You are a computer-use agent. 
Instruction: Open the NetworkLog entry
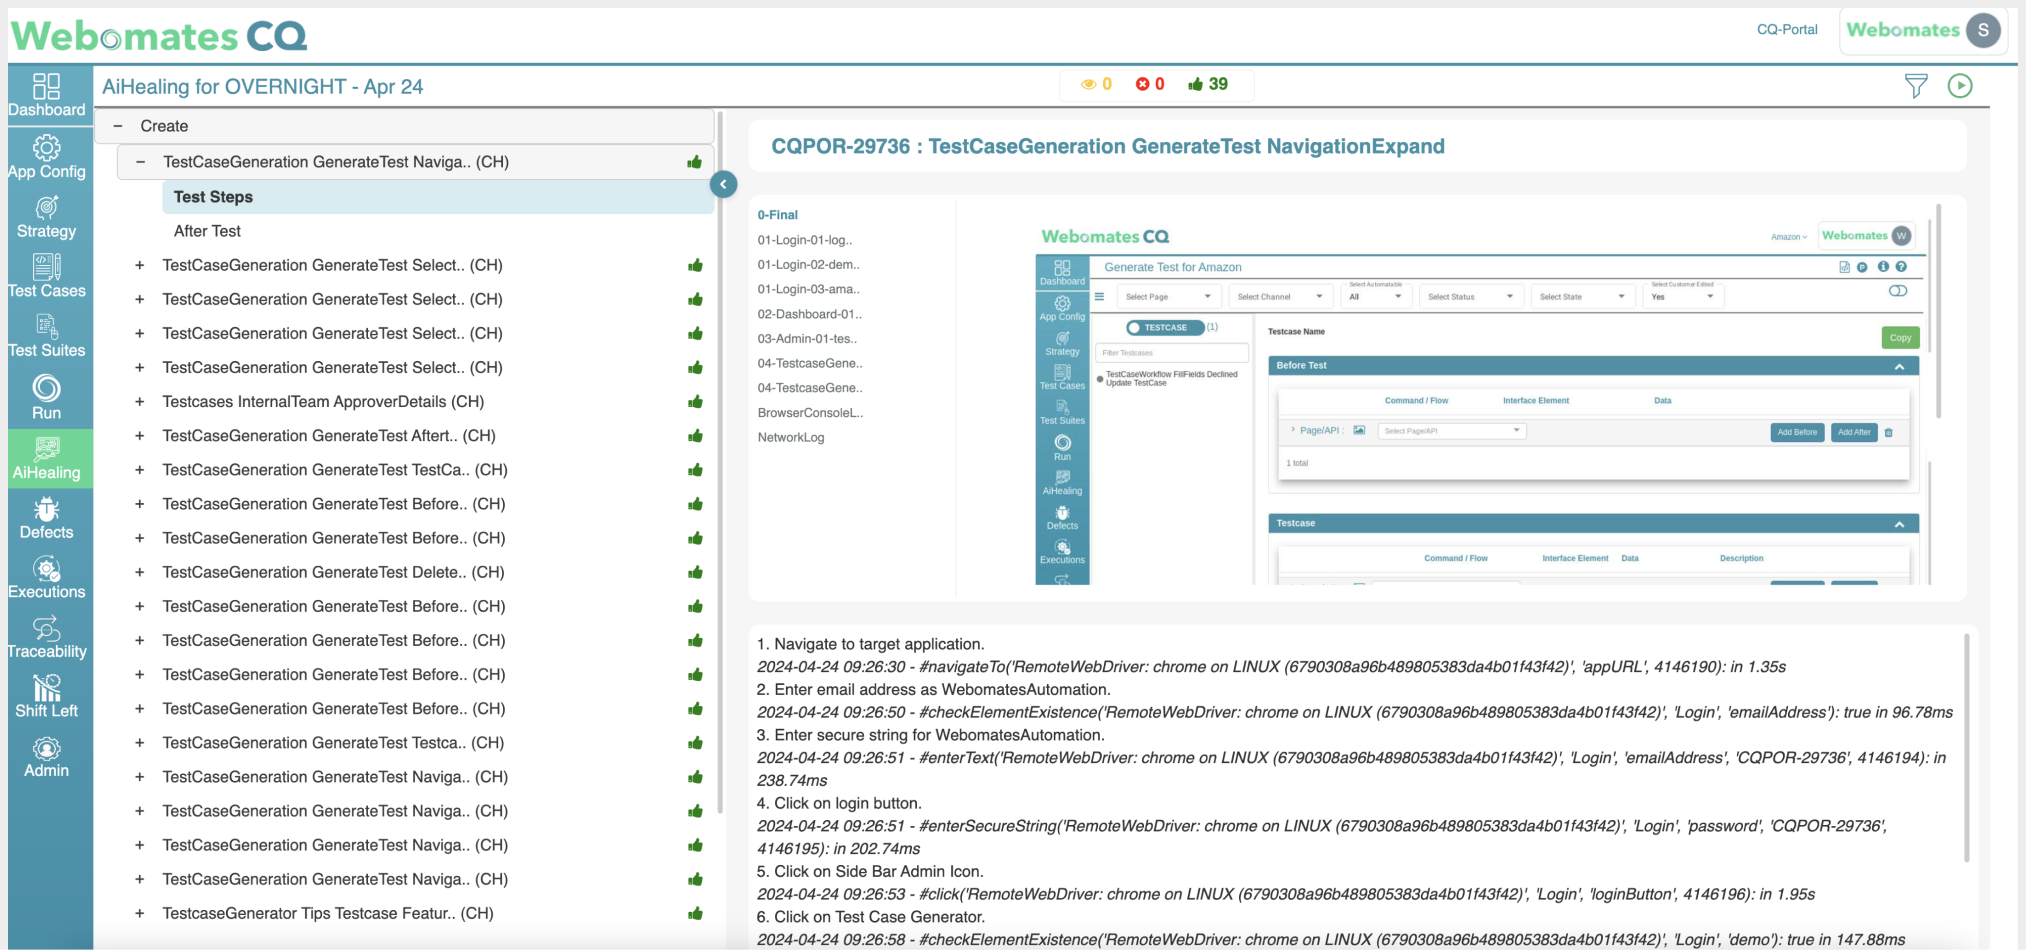pos(791,437)
